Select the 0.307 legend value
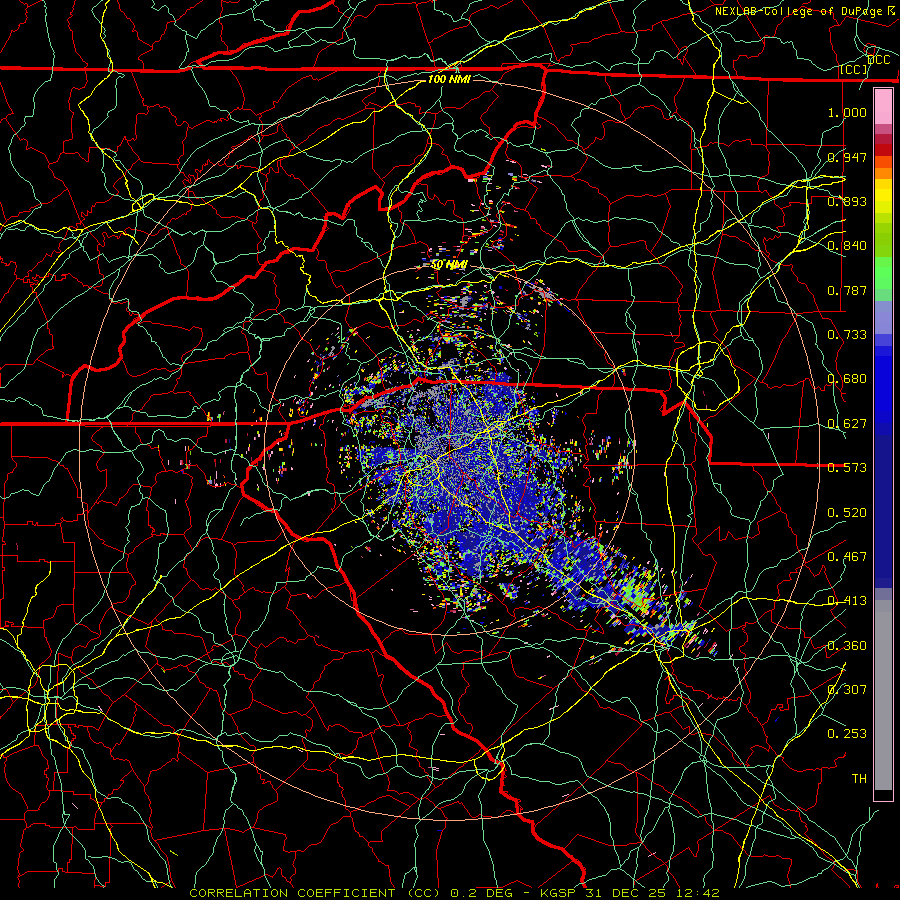The image size is (900, 900). [x=847, y=690]
